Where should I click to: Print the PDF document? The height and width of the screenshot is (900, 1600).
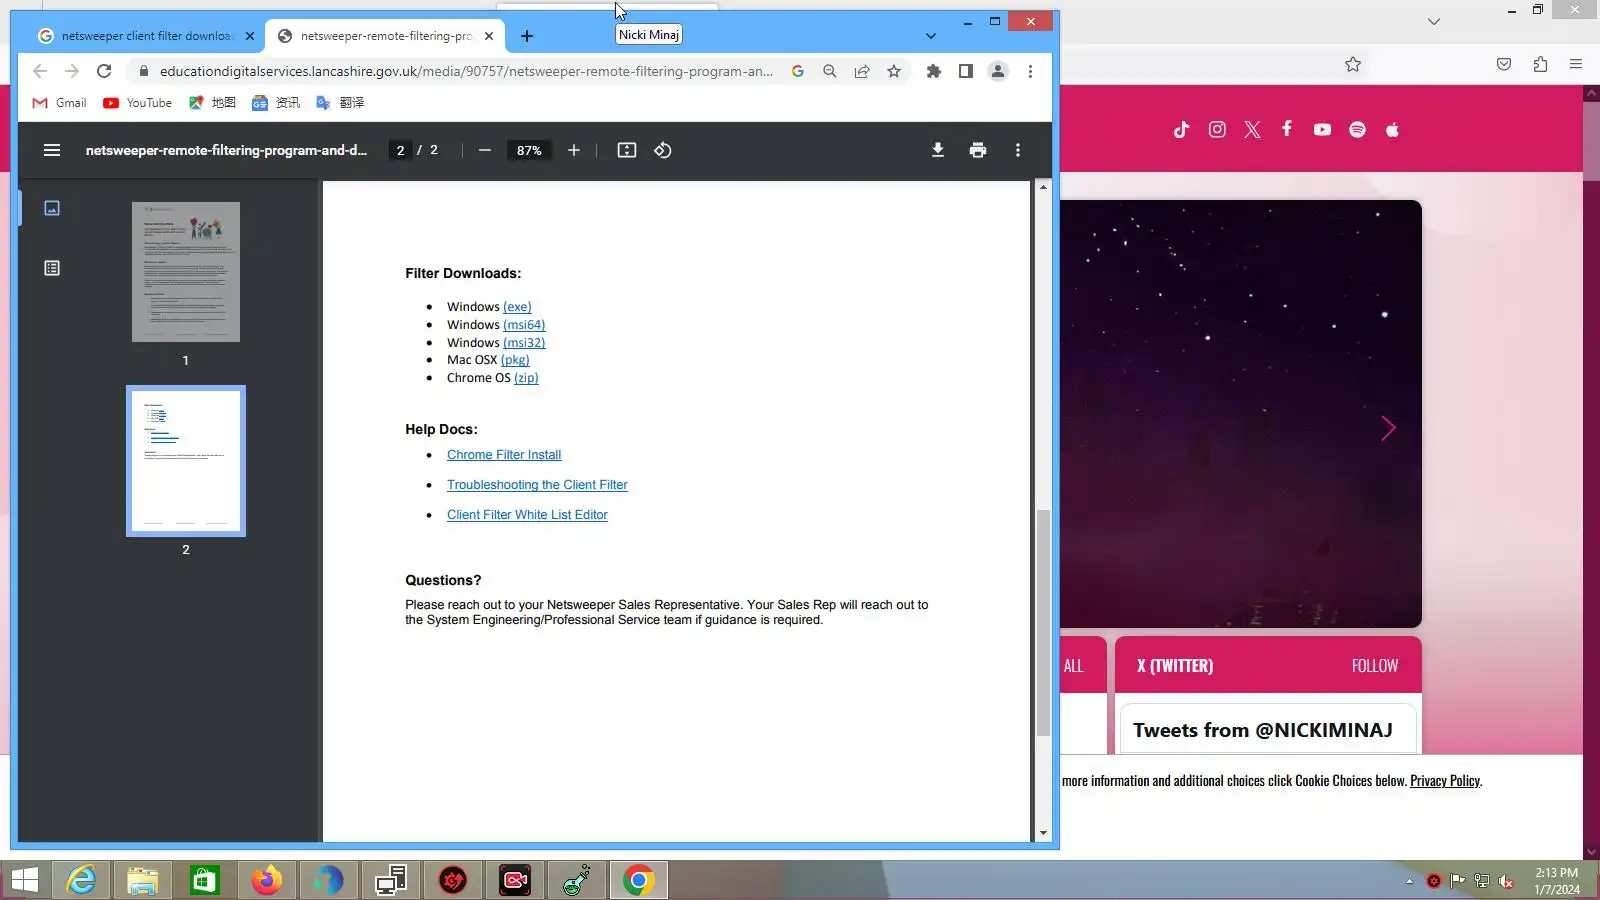(978, 150)
